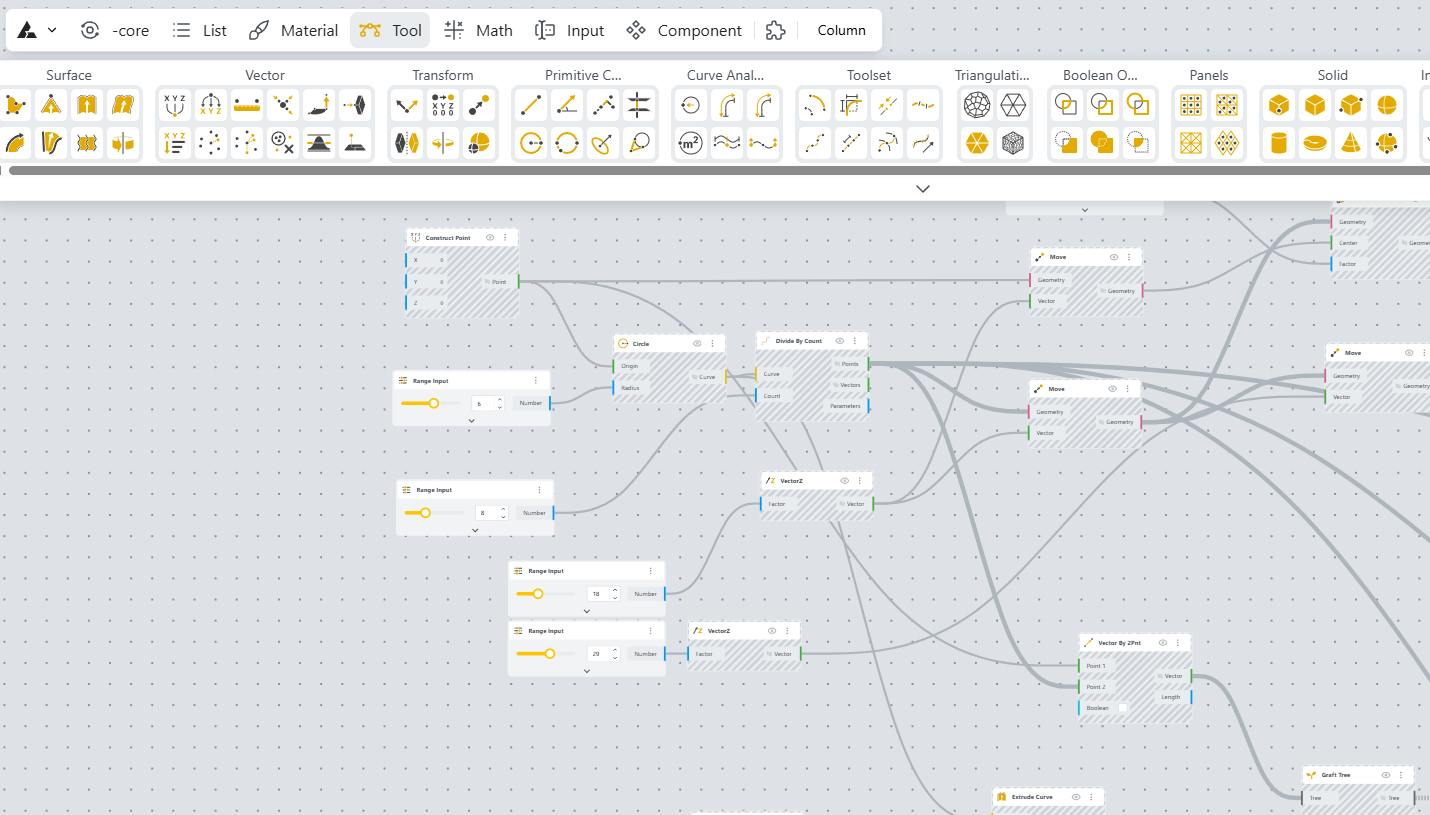Select the plain Sphere solid tool
This screenshot has height=815, width=1430.
1386,105
